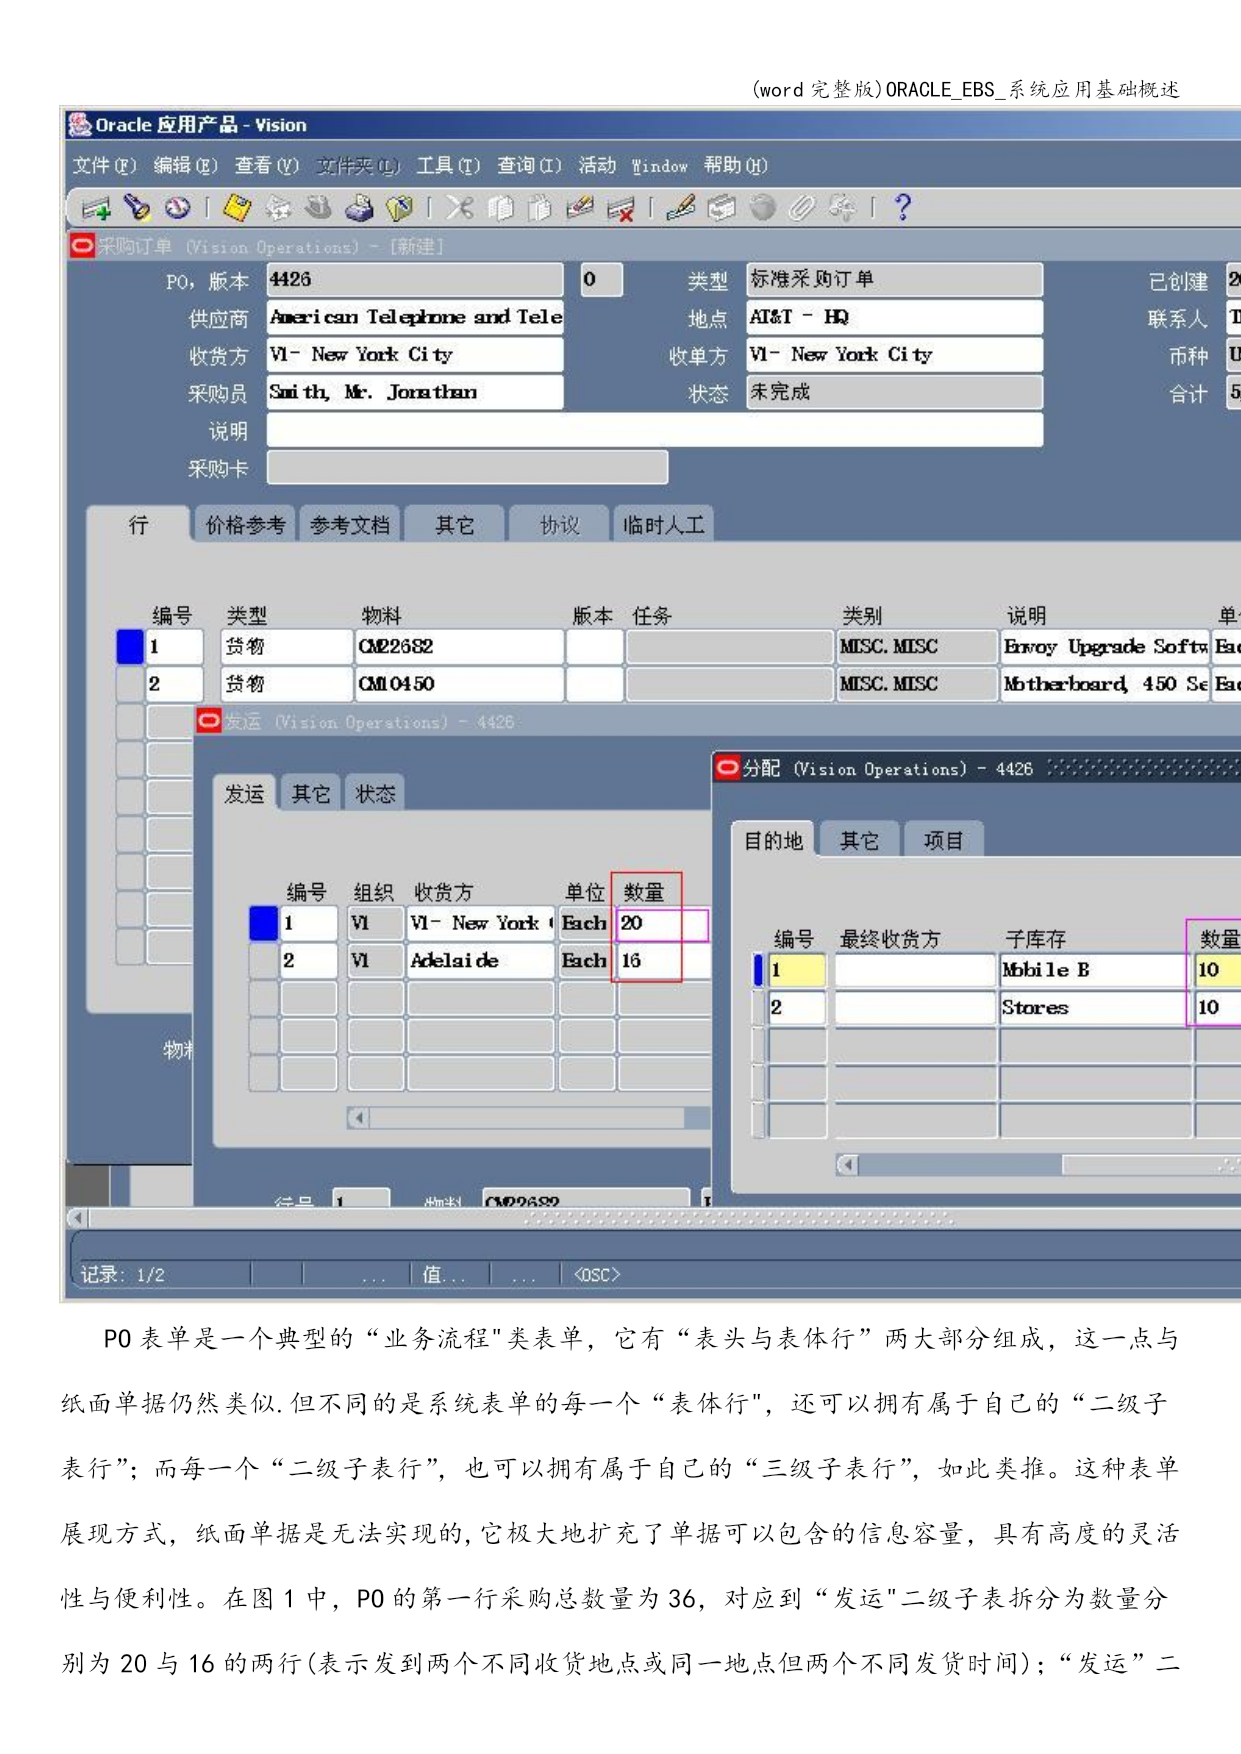
Task: Open the Window menu
Action: [x=660, y=166]
